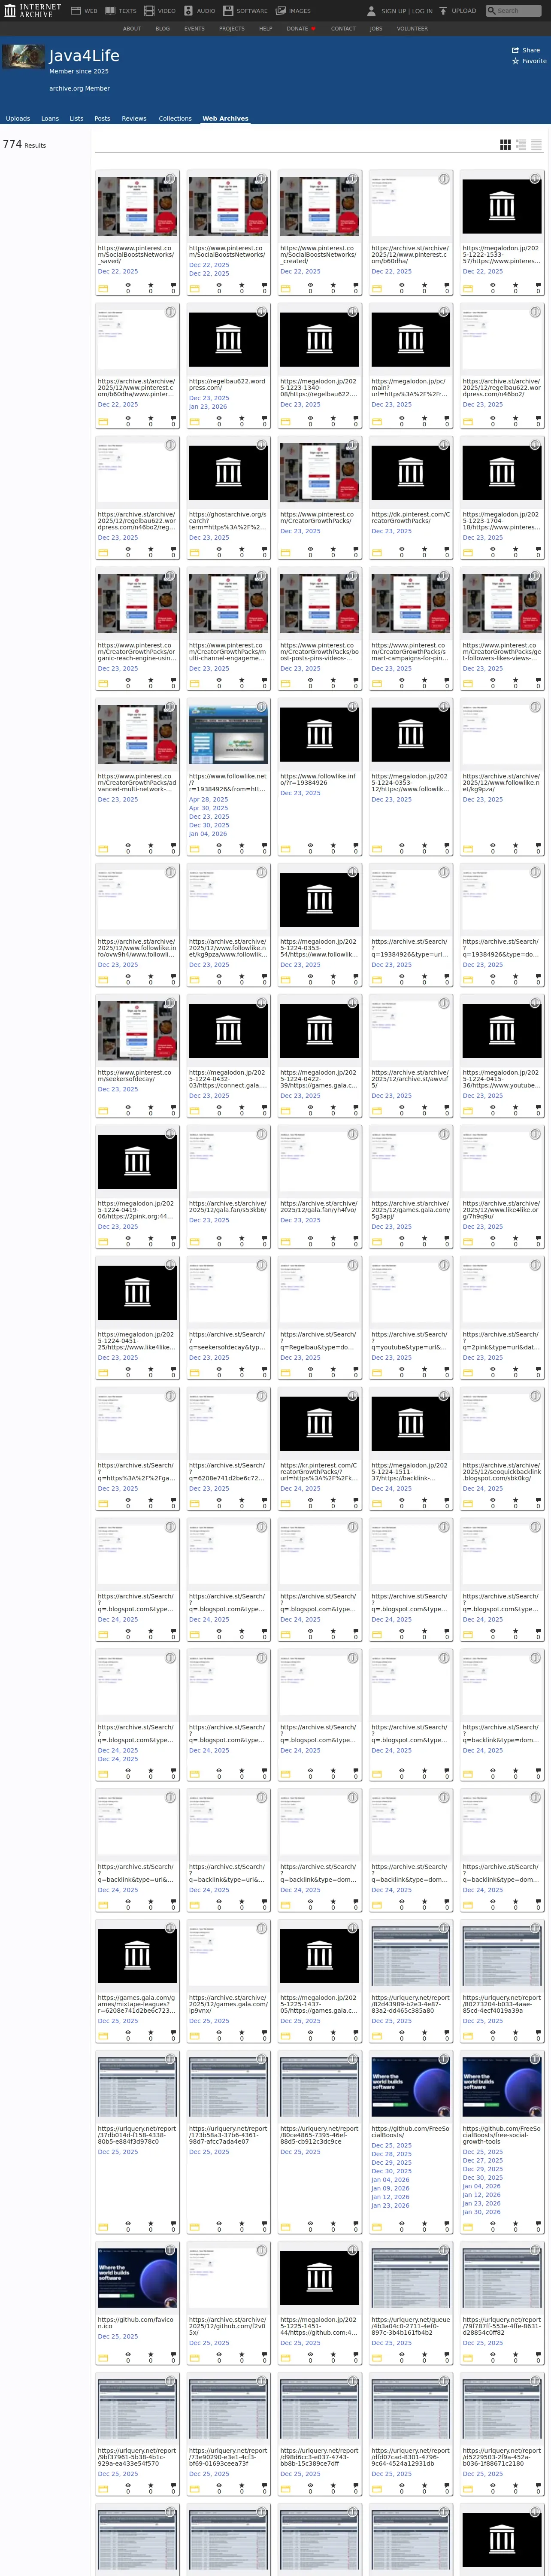
Task: Open the Posts tab
Action: 102,118
